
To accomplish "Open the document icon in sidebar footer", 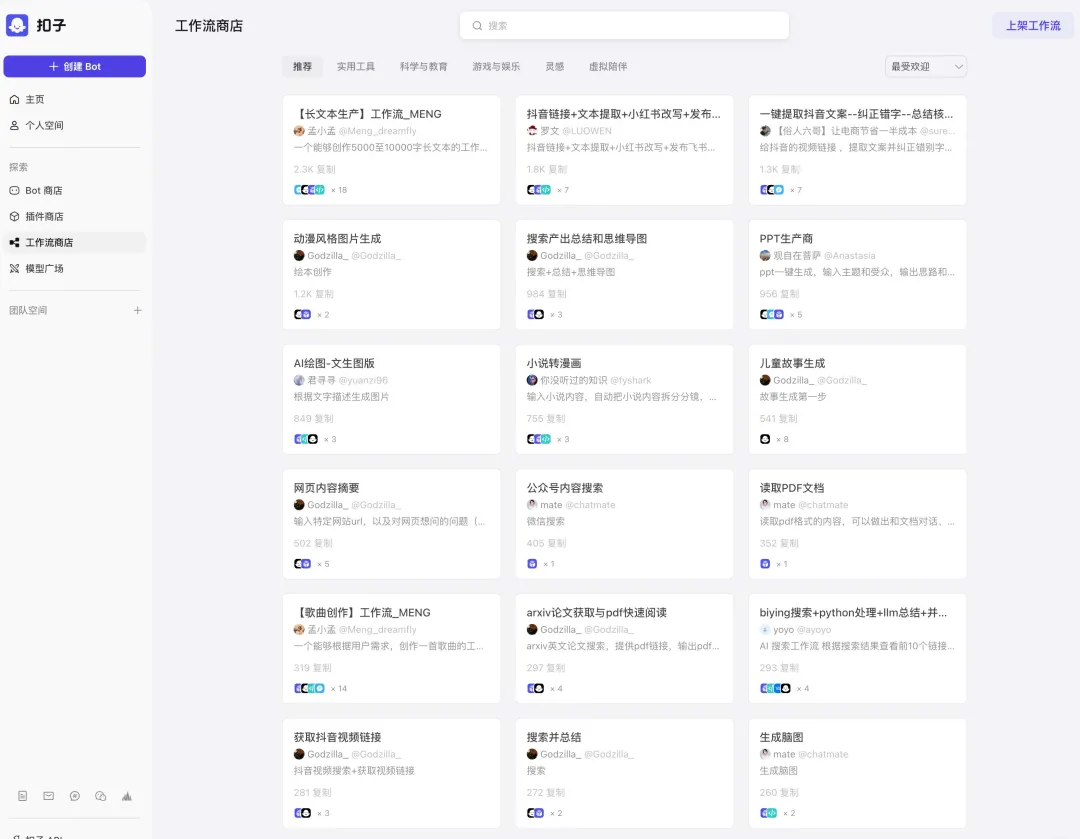I will click(23, 796).
